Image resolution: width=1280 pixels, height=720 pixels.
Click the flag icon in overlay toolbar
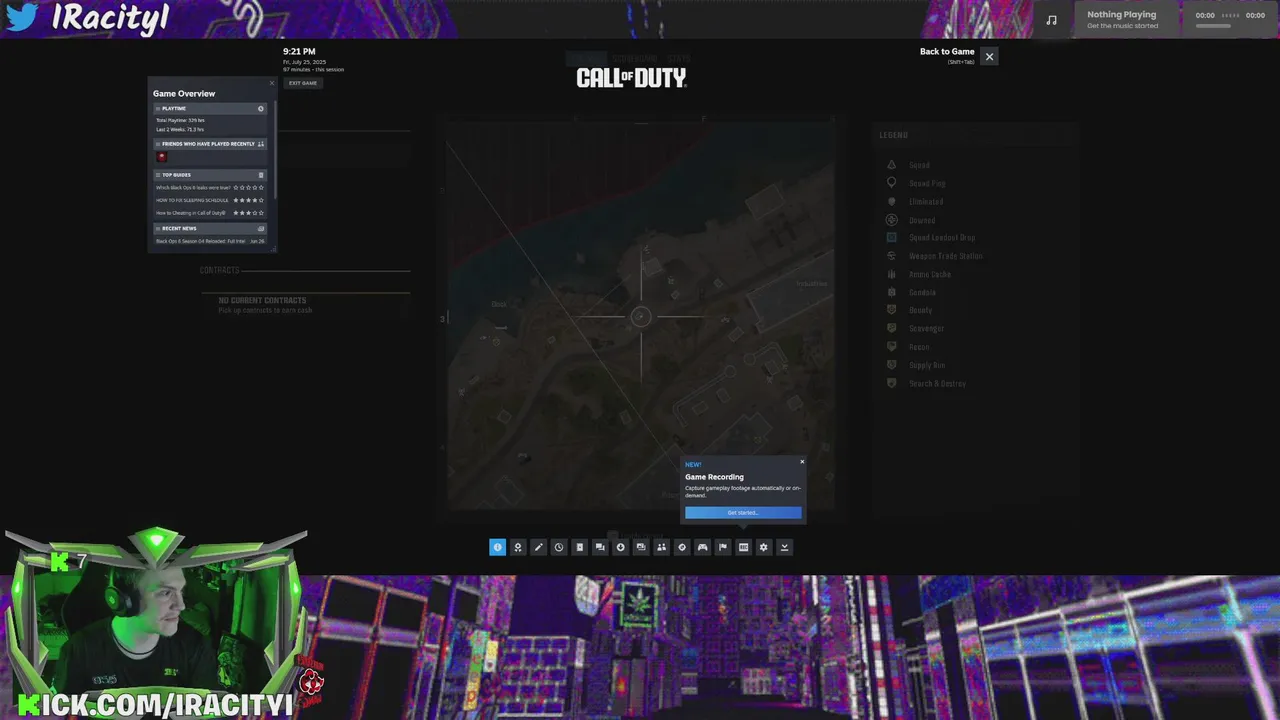tap(723, 547)
